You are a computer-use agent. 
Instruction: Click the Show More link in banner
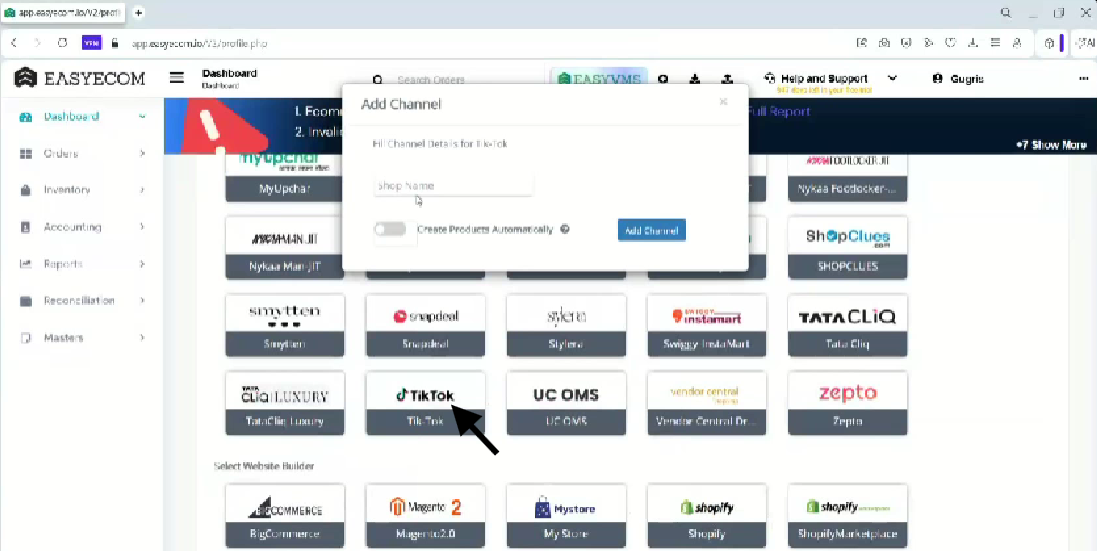pos(1051,145)
